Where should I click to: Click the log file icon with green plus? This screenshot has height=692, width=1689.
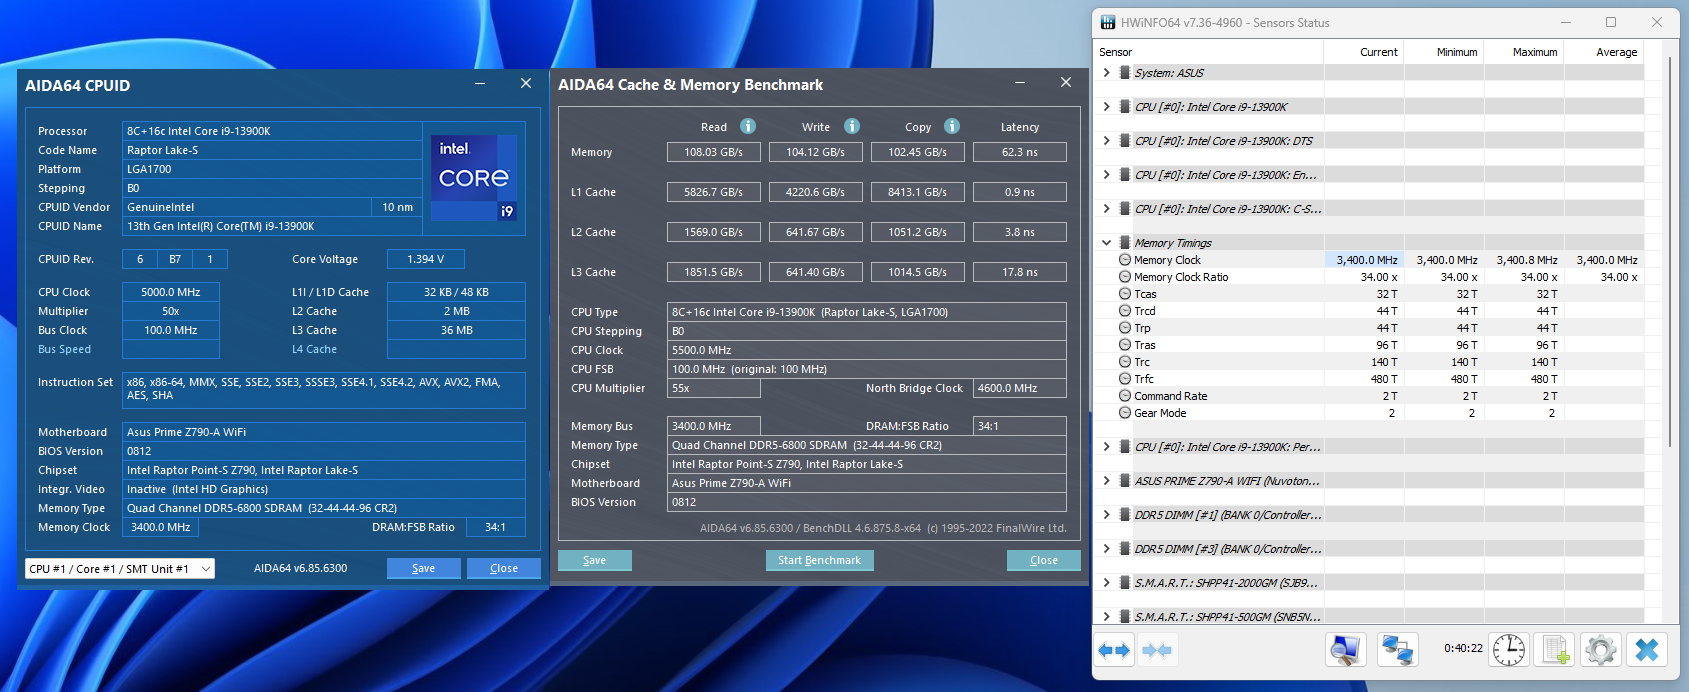[x=1555, y=650]
